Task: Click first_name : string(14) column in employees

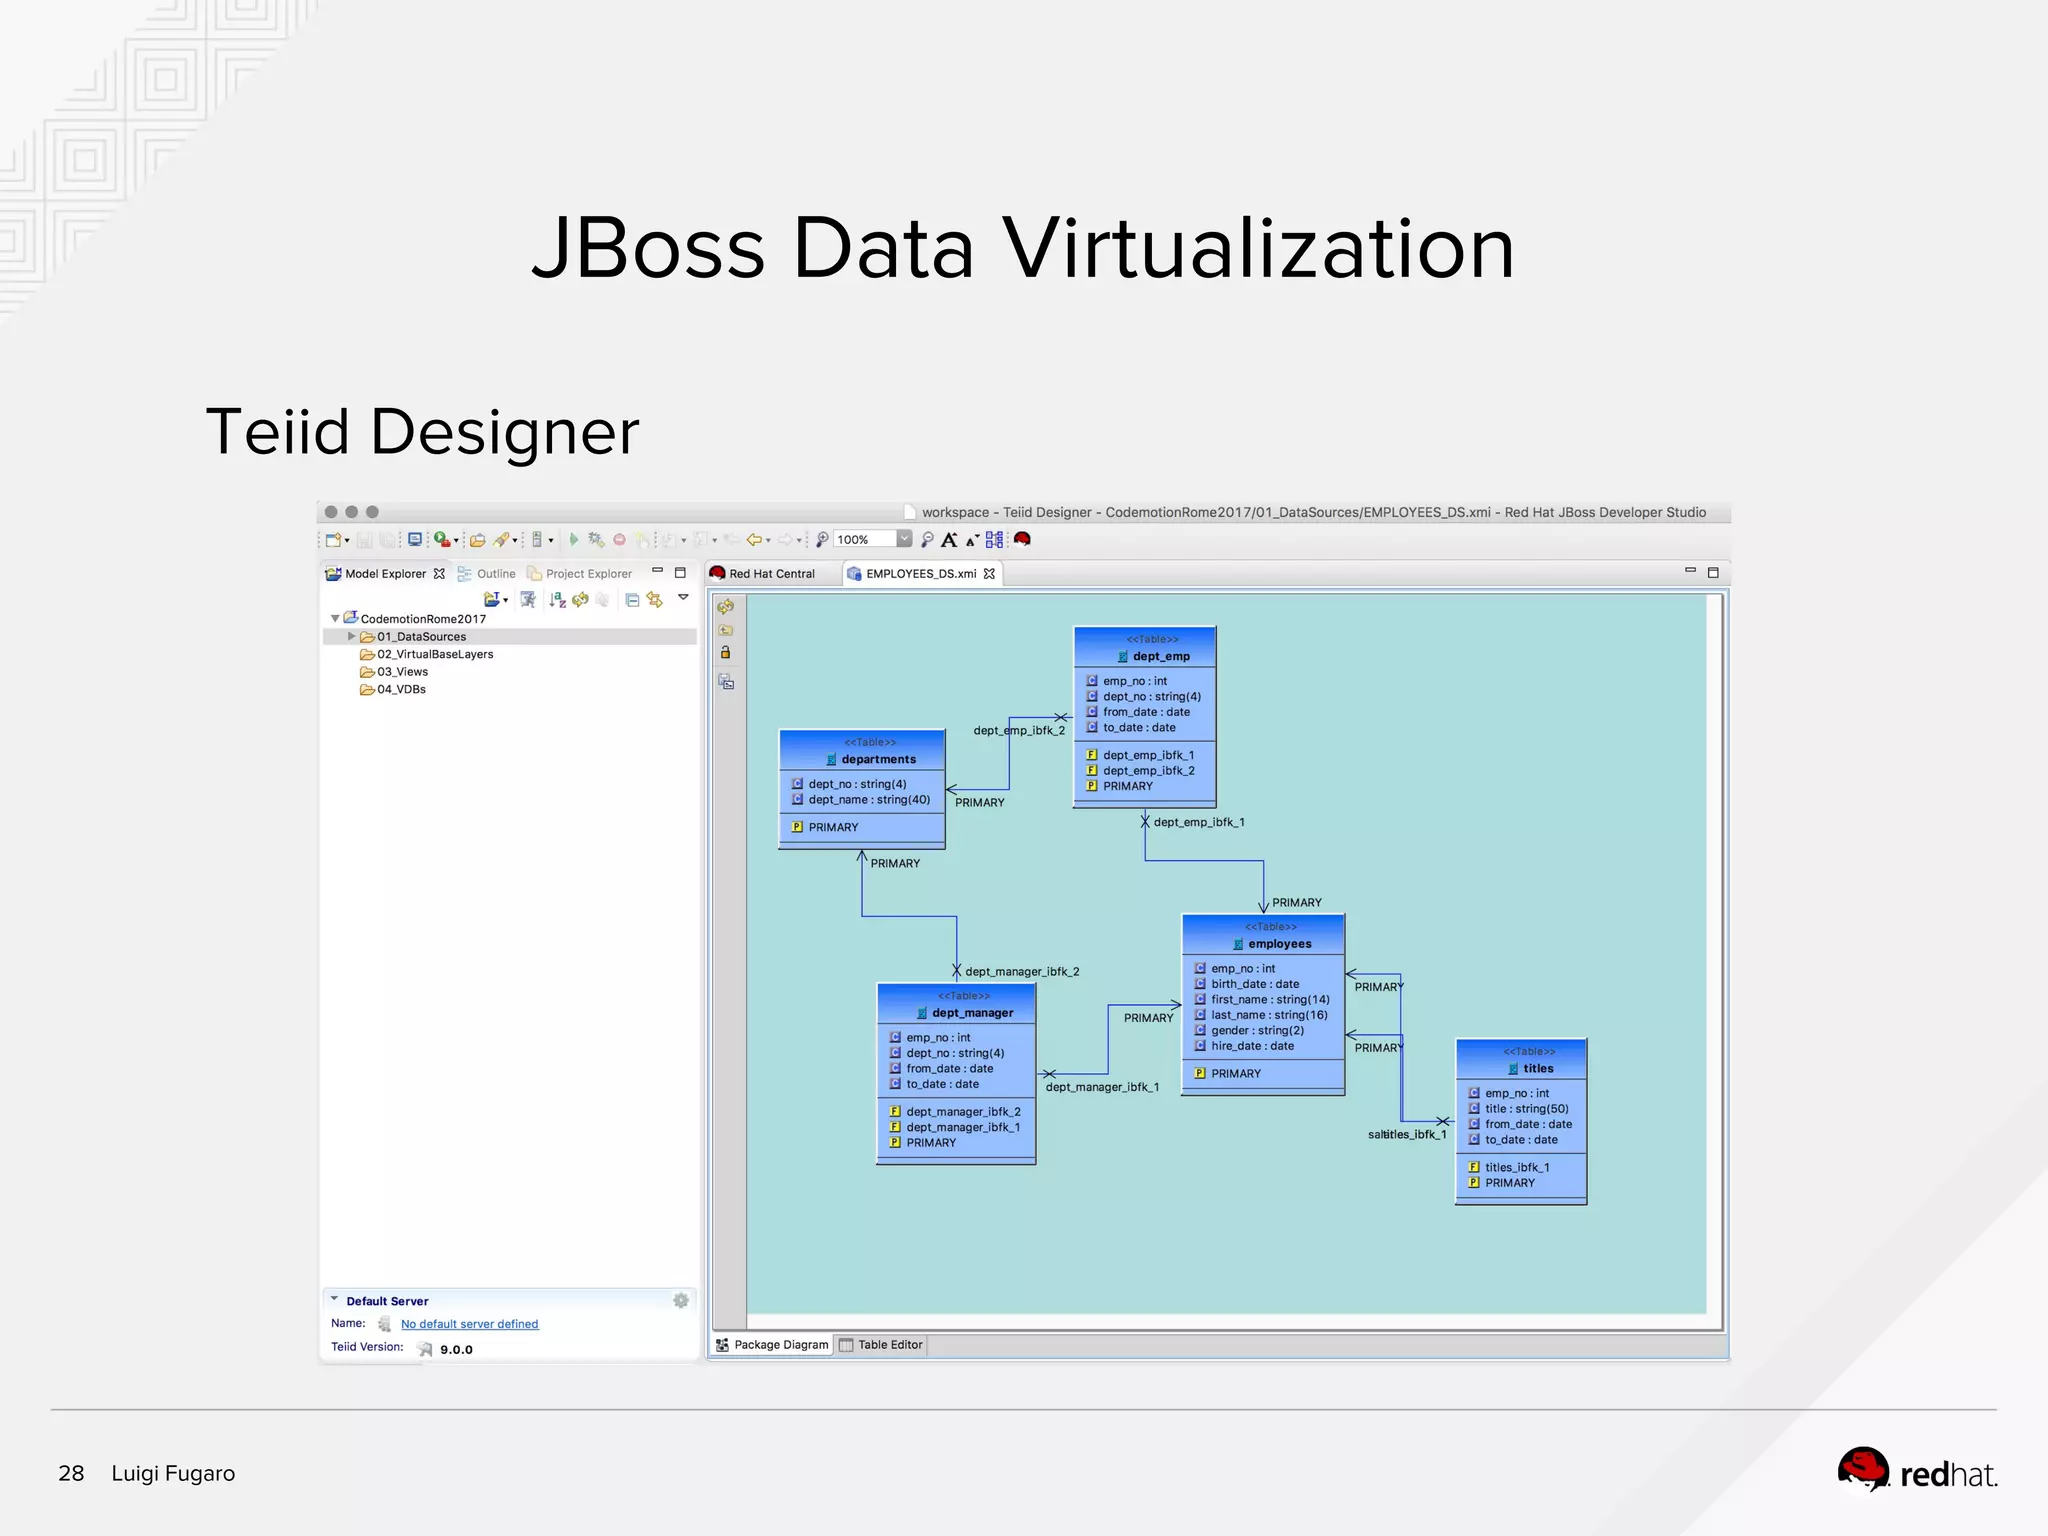Action: pos(1262,1000)
